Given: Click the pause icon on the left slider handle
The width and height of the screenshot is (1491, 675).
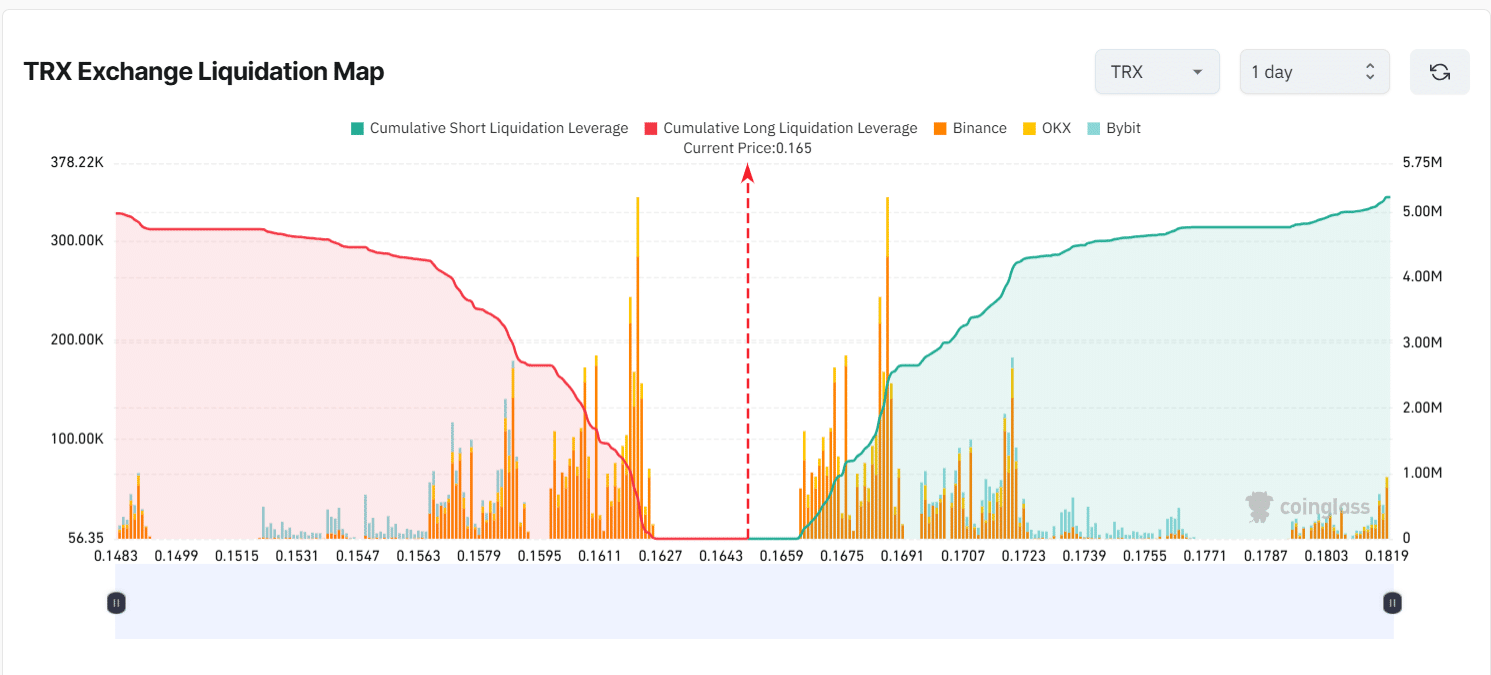Looking at the screenshot, I should pyautogui.click(x=116, y=602).
